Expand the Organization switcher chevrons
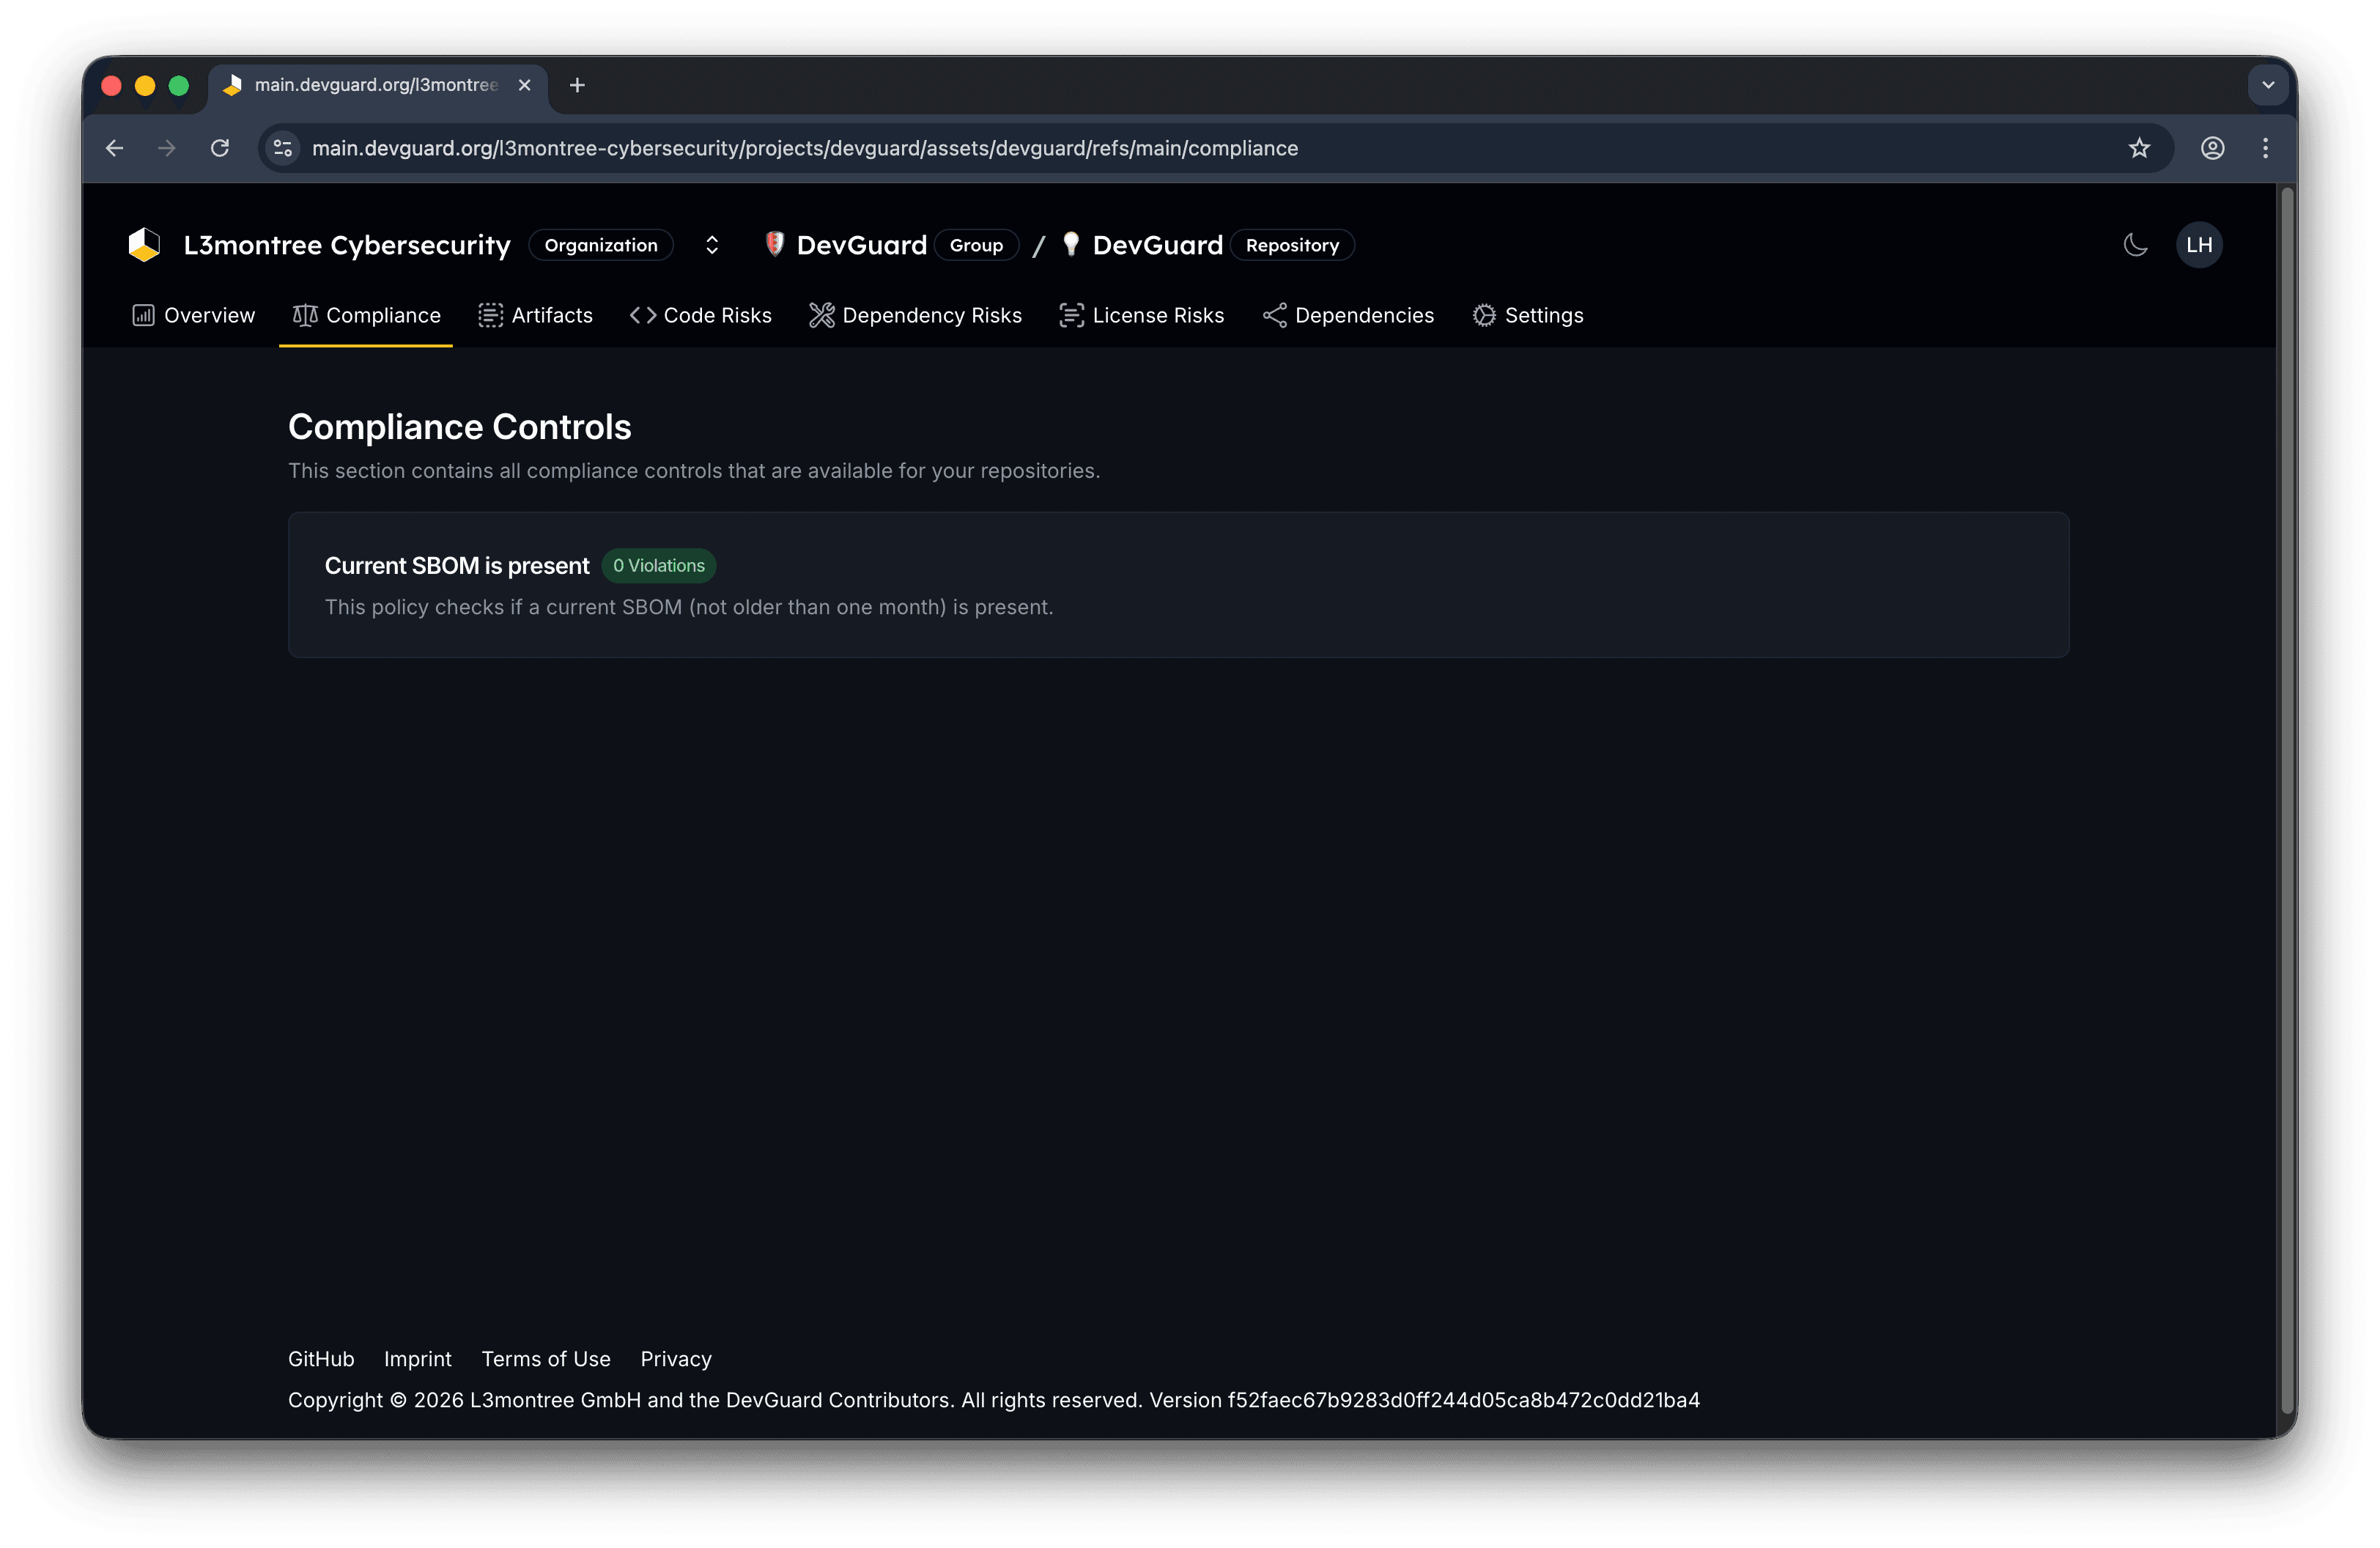The height and width of the screenshot is (1548, 2380). tap(711, 244)
